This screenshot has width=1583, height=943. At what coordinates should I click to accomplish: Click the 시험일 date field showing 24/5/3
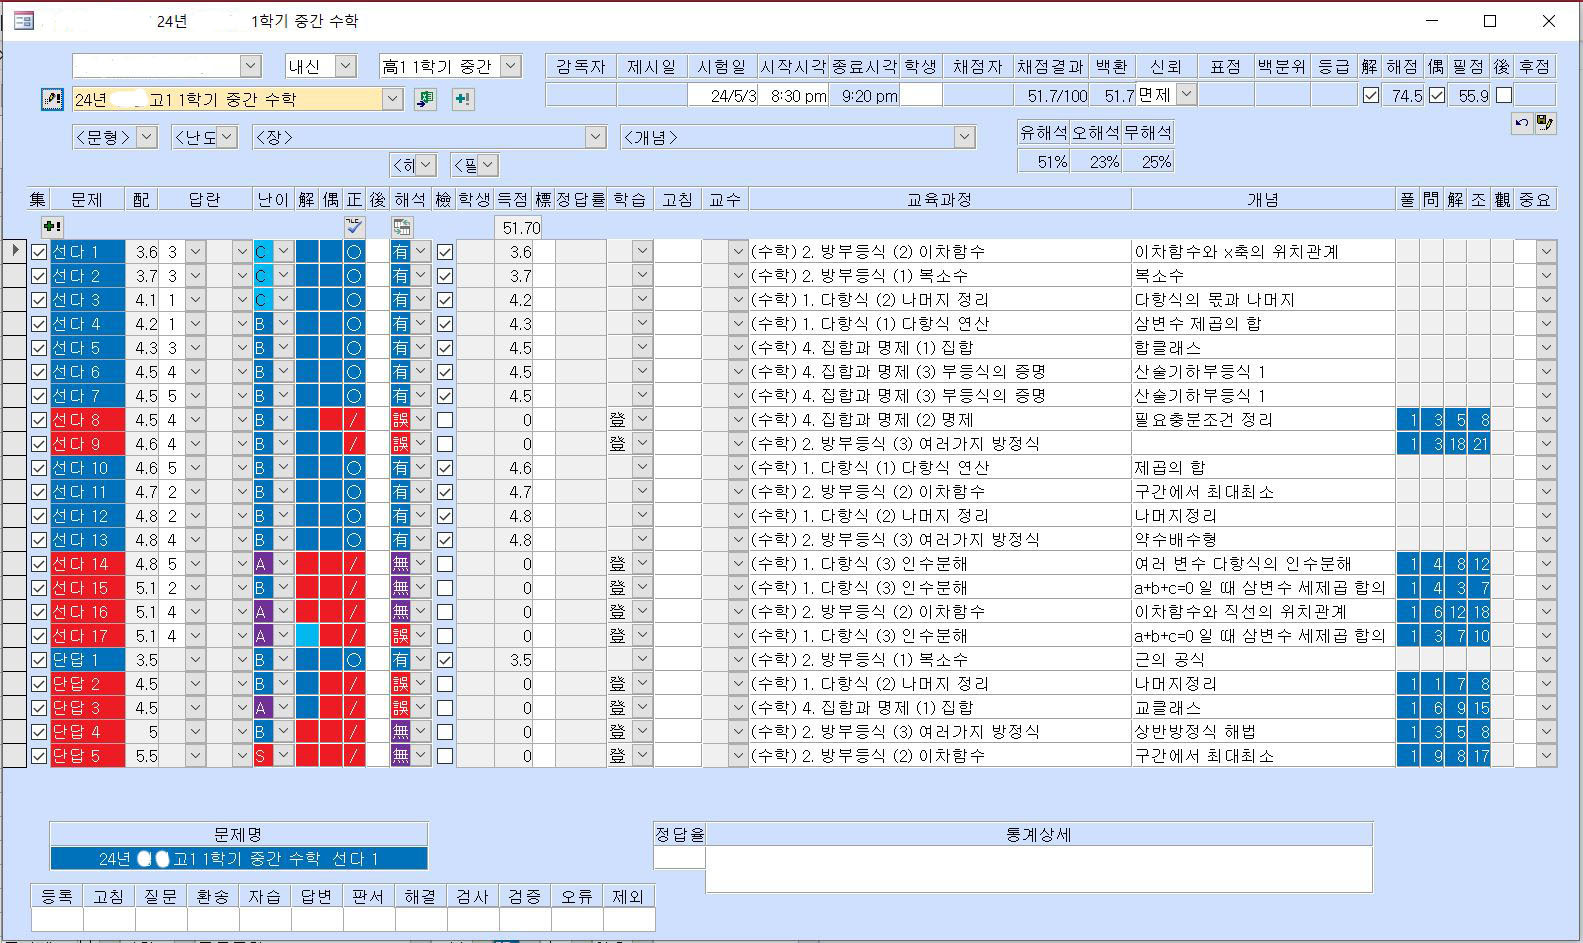point(722,96)
